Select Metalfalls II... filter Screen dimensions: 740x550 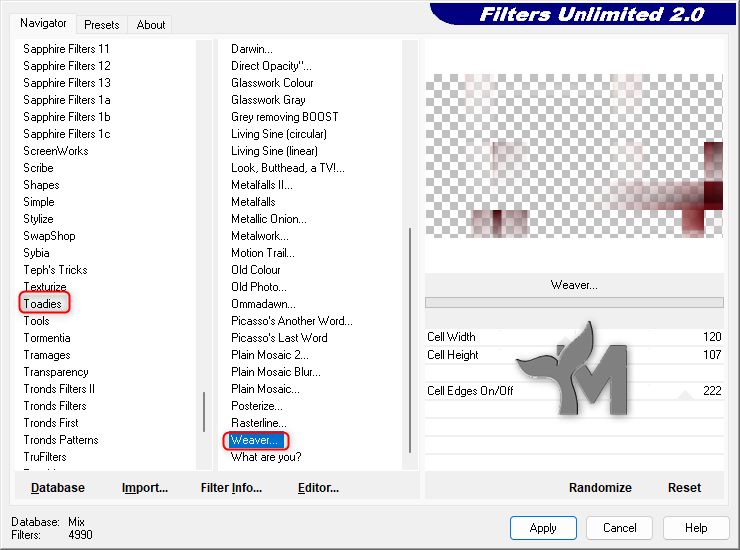261,185
